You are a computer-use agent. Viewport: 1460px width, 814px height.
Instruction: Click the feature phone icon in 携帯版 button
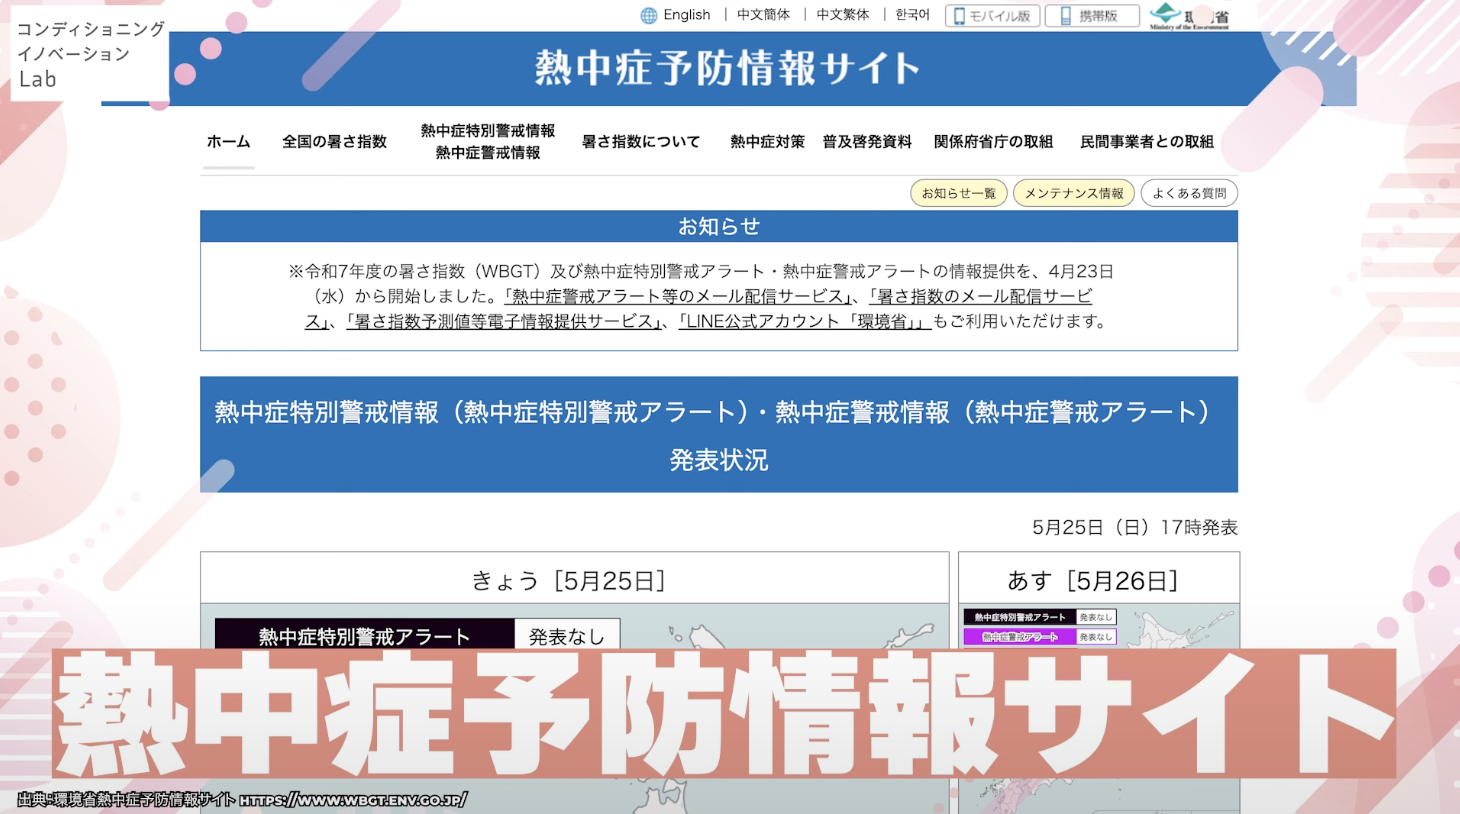coord(1065,16)
